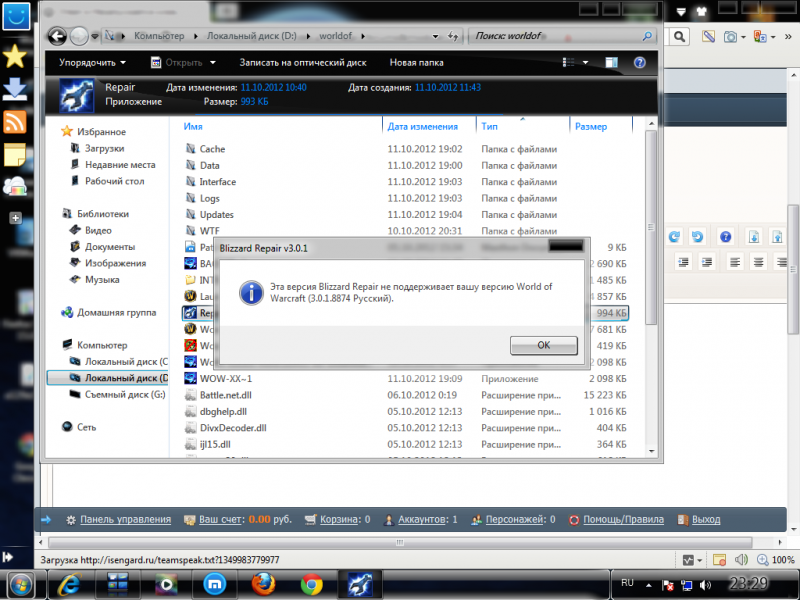Click the browser sidebar star favorites icon
Viewport: 800px width, 600px height.
tap(15, 56)
